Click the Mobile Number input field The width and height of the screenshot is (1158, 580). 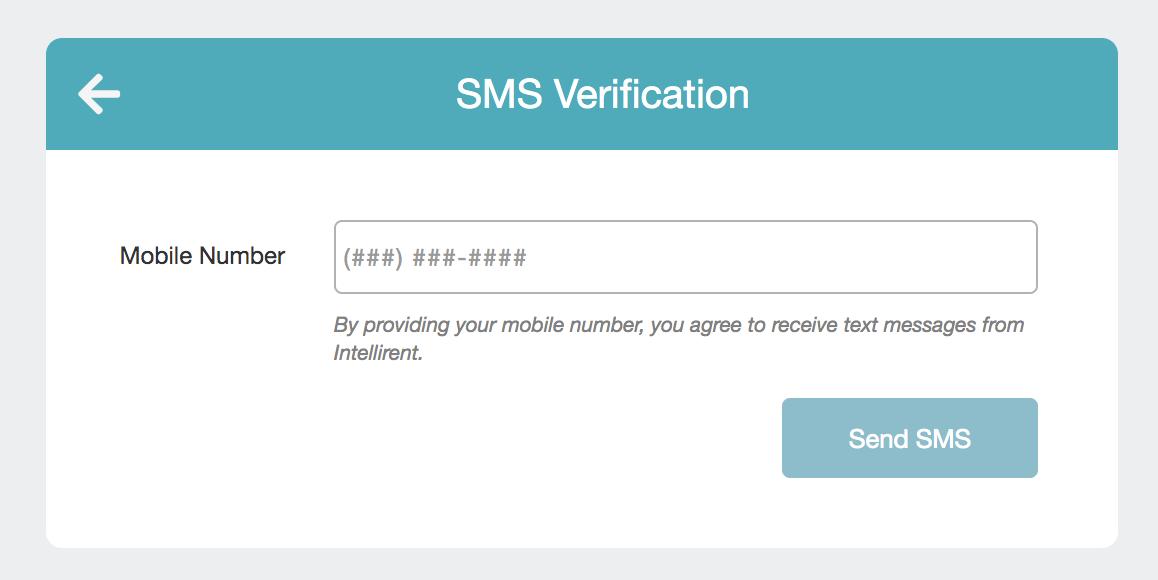click(685, 257)
